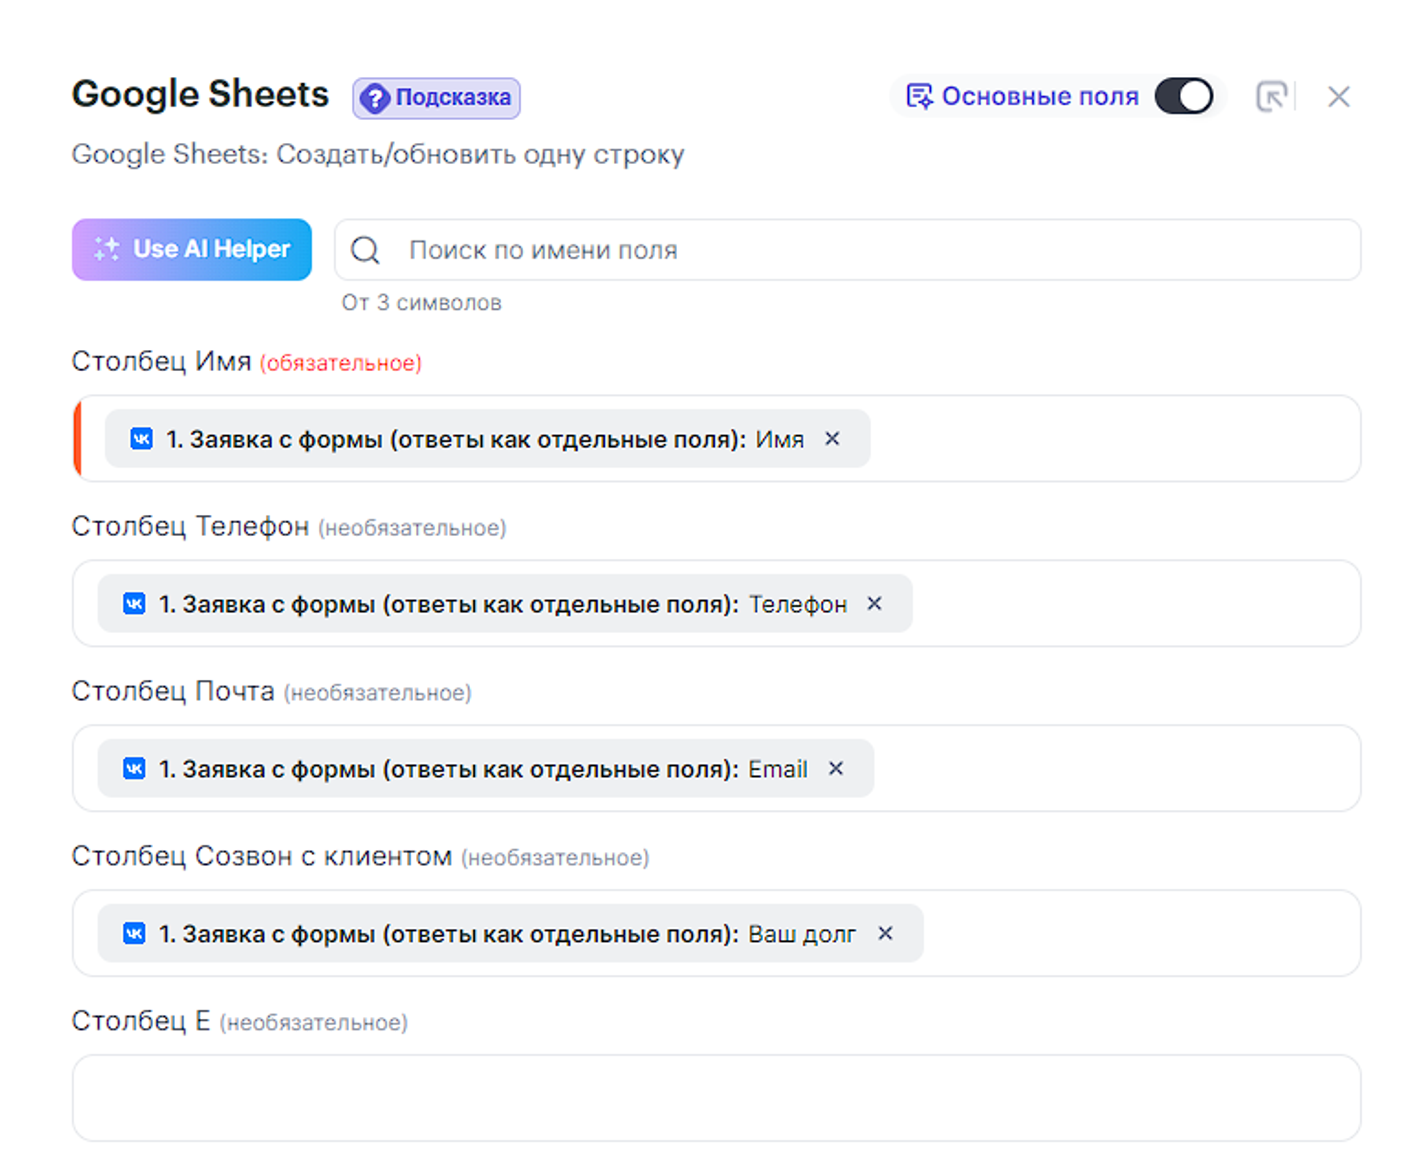Click the empty Столбец E input field

point(716,1098)
